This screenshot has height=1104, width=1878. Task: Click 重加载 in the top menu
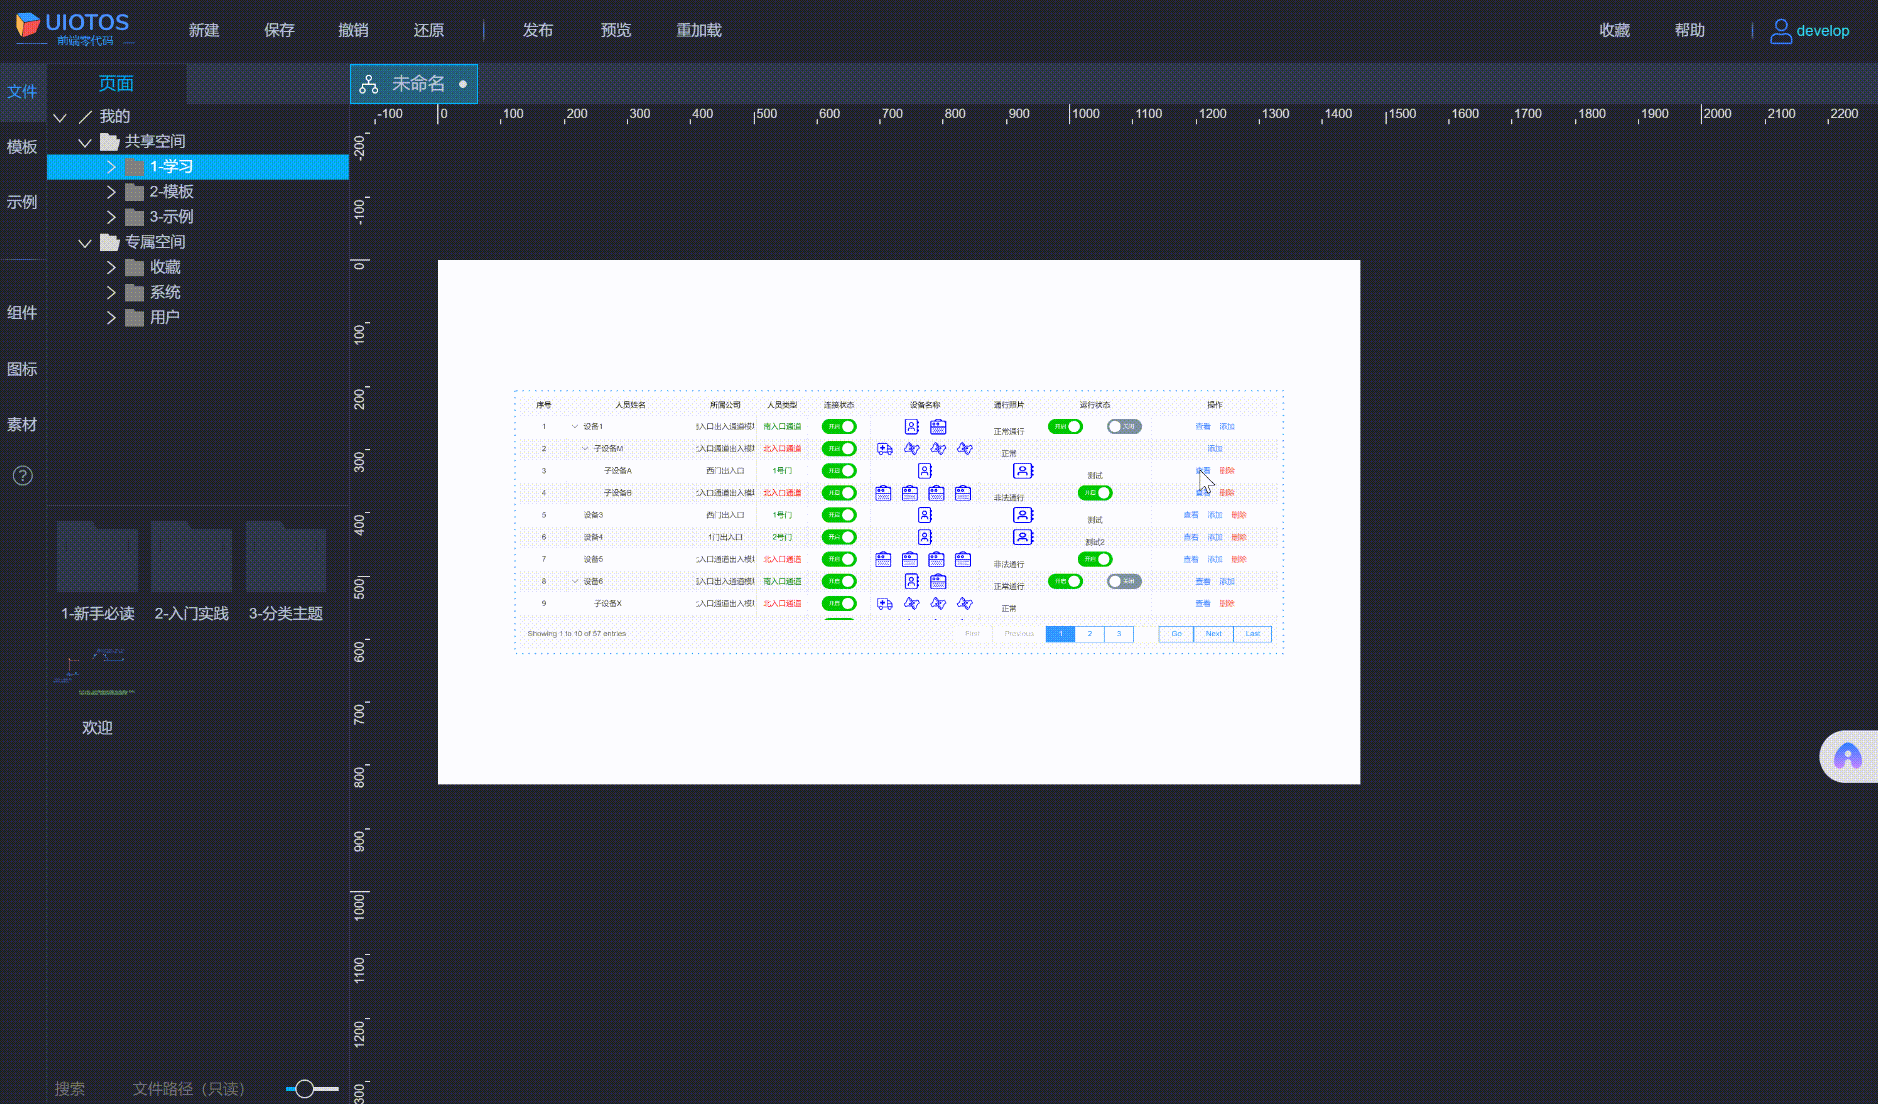[x=699, y=31]
